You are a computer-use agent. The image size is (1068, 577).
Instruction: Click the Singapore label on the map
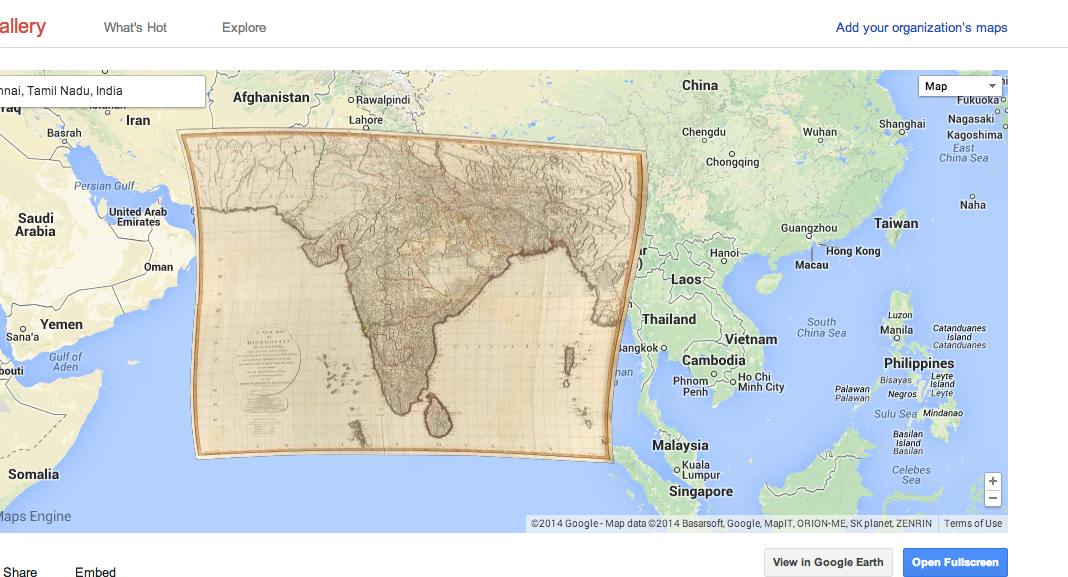coord(701,491)
